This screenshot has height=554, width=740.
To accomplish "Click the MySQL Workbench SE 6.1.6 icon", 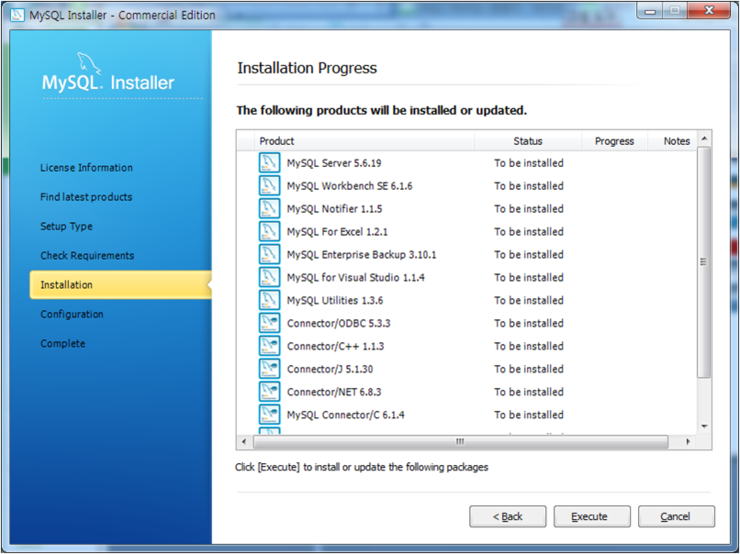I will (269, 186).
